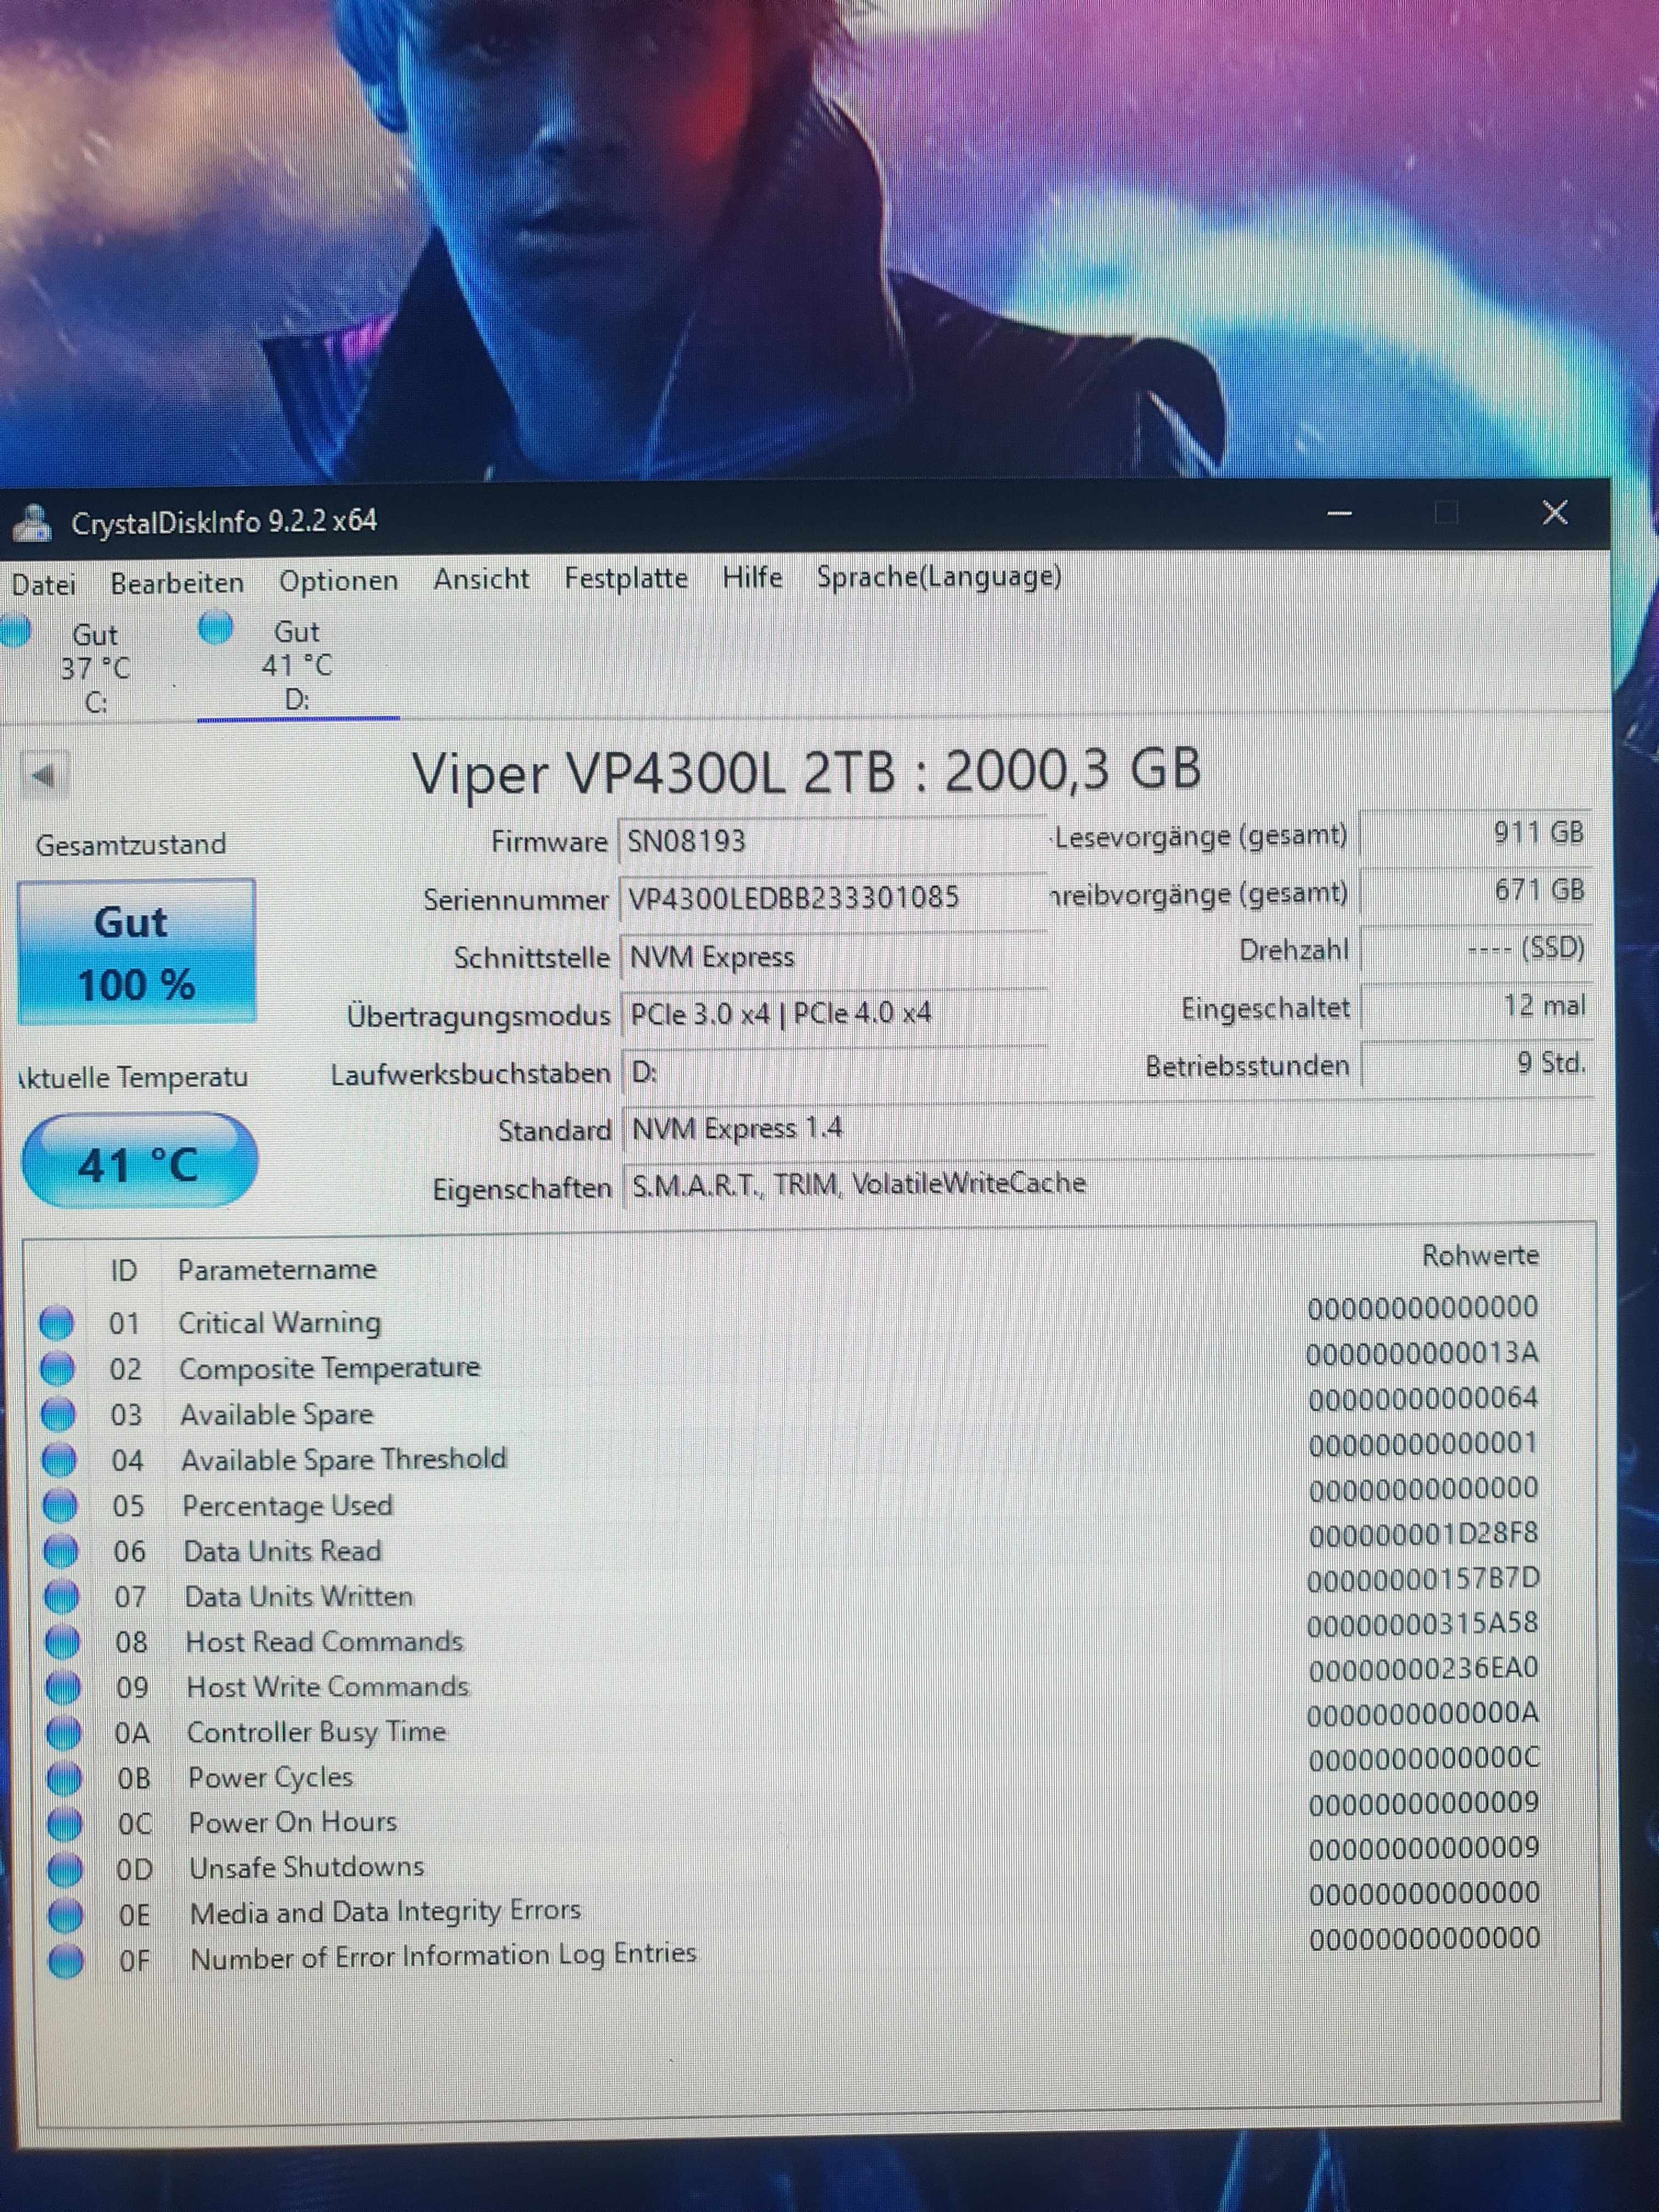The image size is (1659, 2212).
Task: Switch to the C: drive tab
Action: 94,669
